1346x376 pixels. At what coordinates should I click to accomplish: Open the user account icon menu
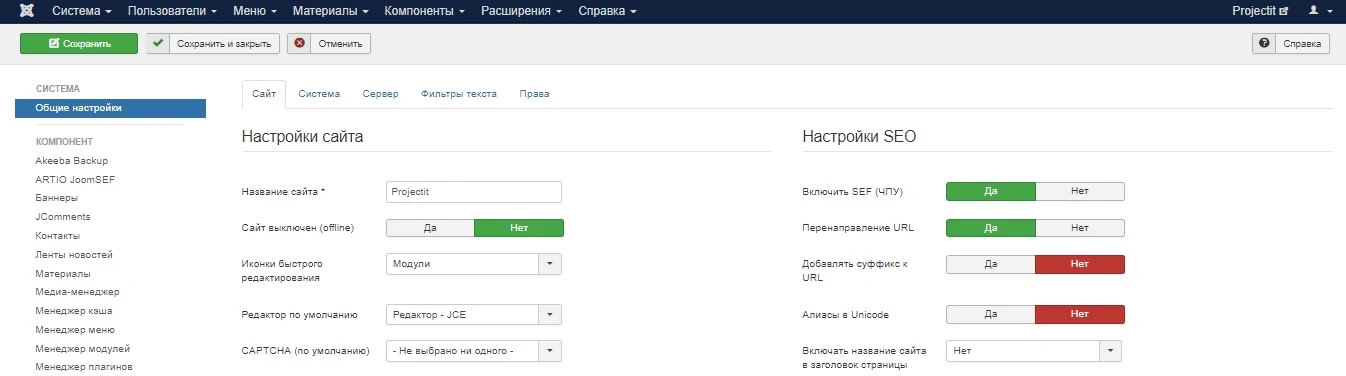[1321, 11]
